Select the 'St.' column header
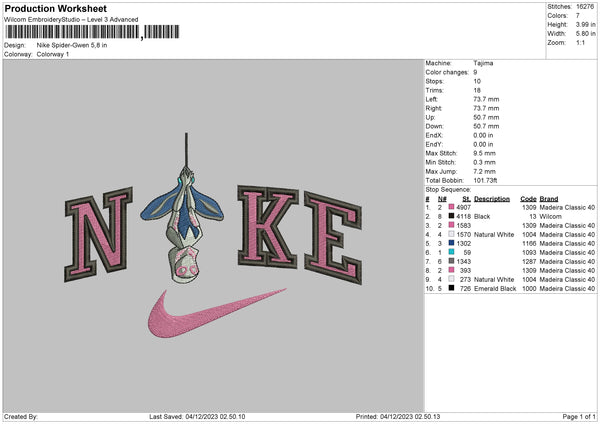The width and height of the screenshot is (600, 424). click(x=466, y=199)
